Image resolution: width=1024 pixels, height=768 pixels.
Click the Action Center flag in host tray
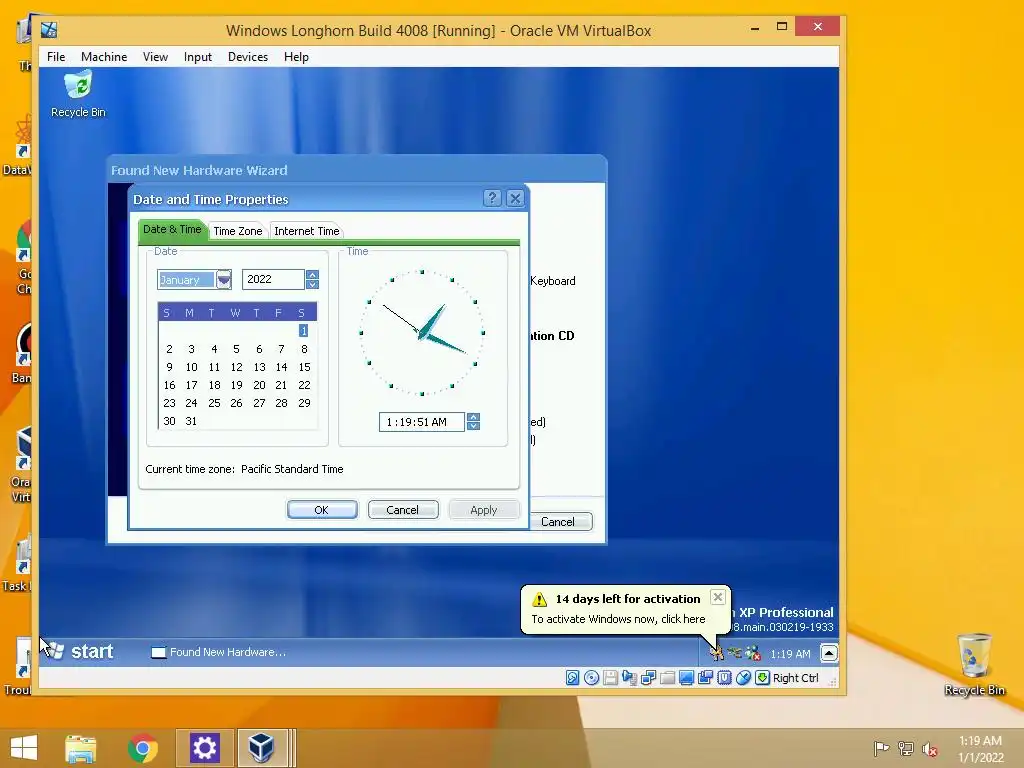pyautogui.click(x=881, y=748)
